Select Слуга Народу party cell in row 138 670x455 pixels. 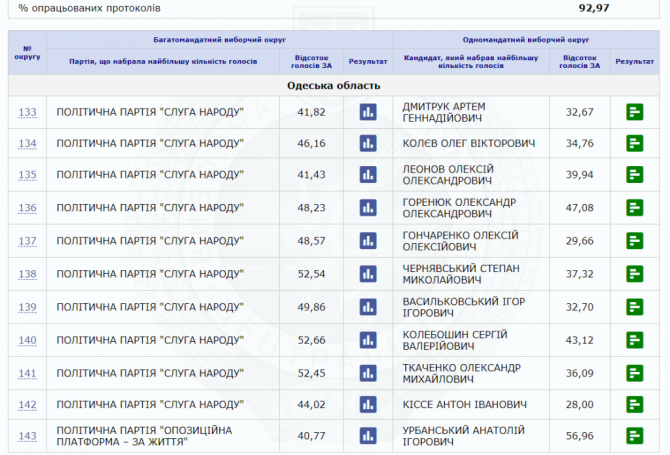tap(163, 274)
